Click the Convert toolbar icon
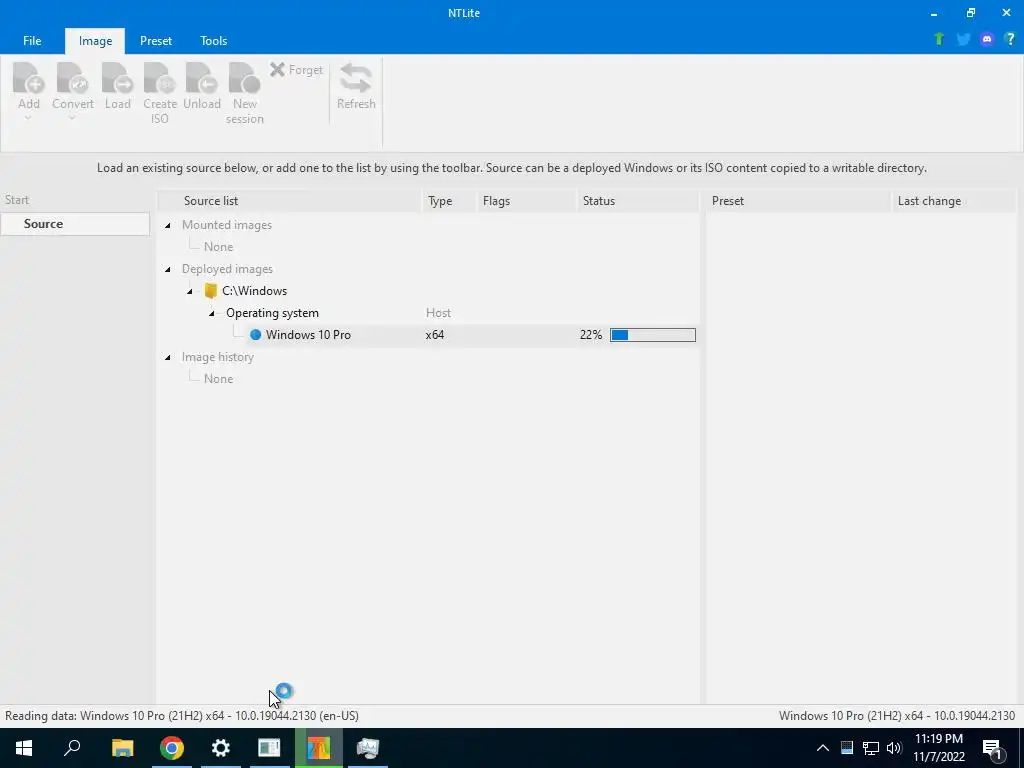1024x768 pixels. tap(72, 78)
